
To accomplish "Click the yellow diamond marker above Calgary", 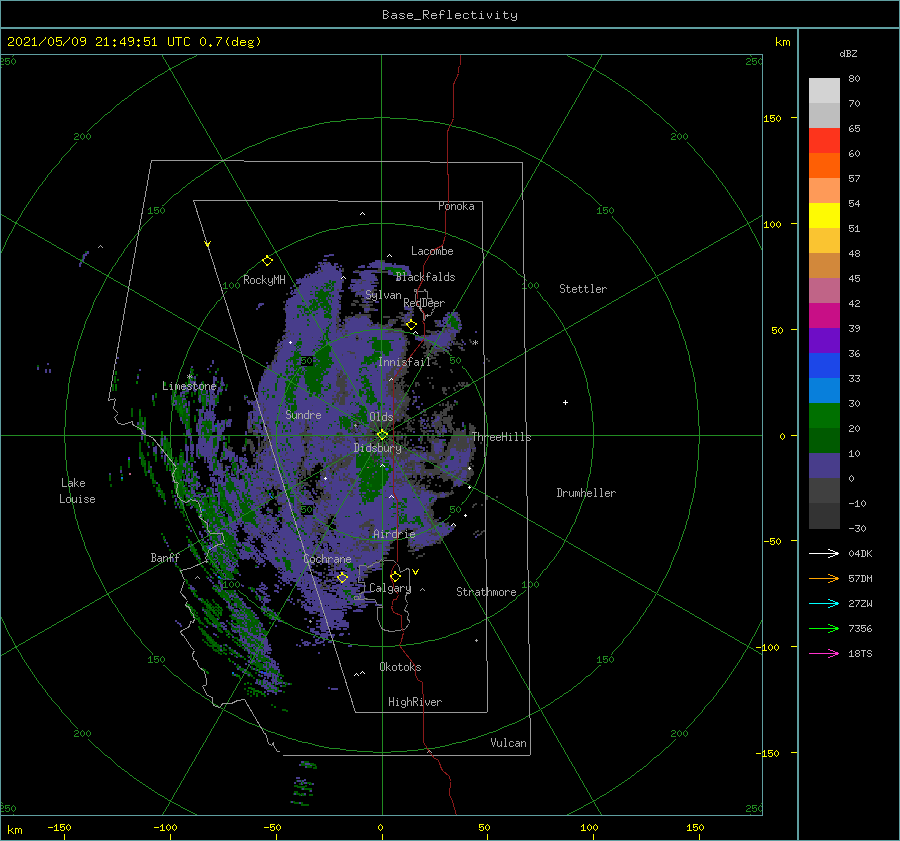I will (x=395, y=576).
